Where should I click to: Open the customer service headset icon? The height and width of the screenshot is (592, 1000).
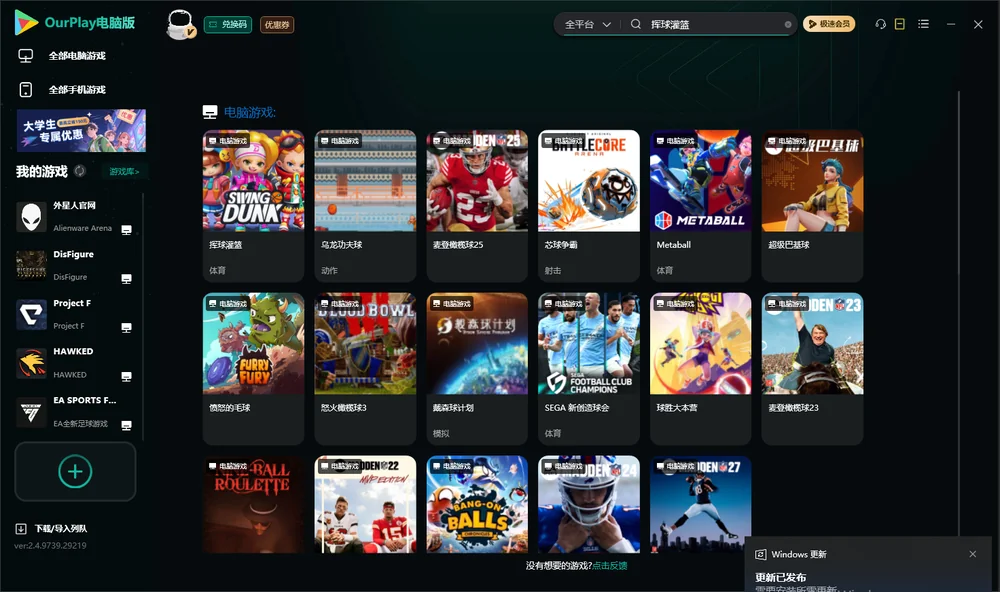[881, 24]
